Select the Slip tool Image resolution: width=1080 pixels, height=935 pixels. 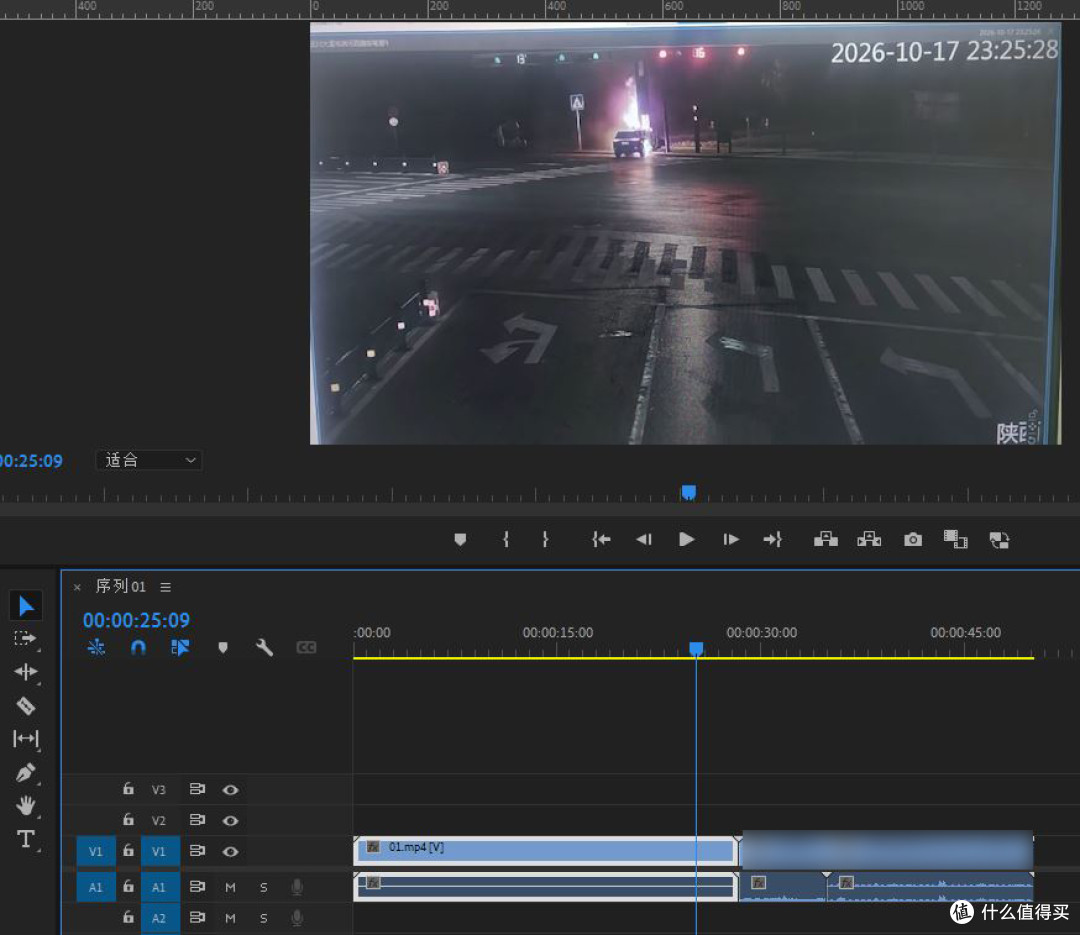(x=25, y=739)
